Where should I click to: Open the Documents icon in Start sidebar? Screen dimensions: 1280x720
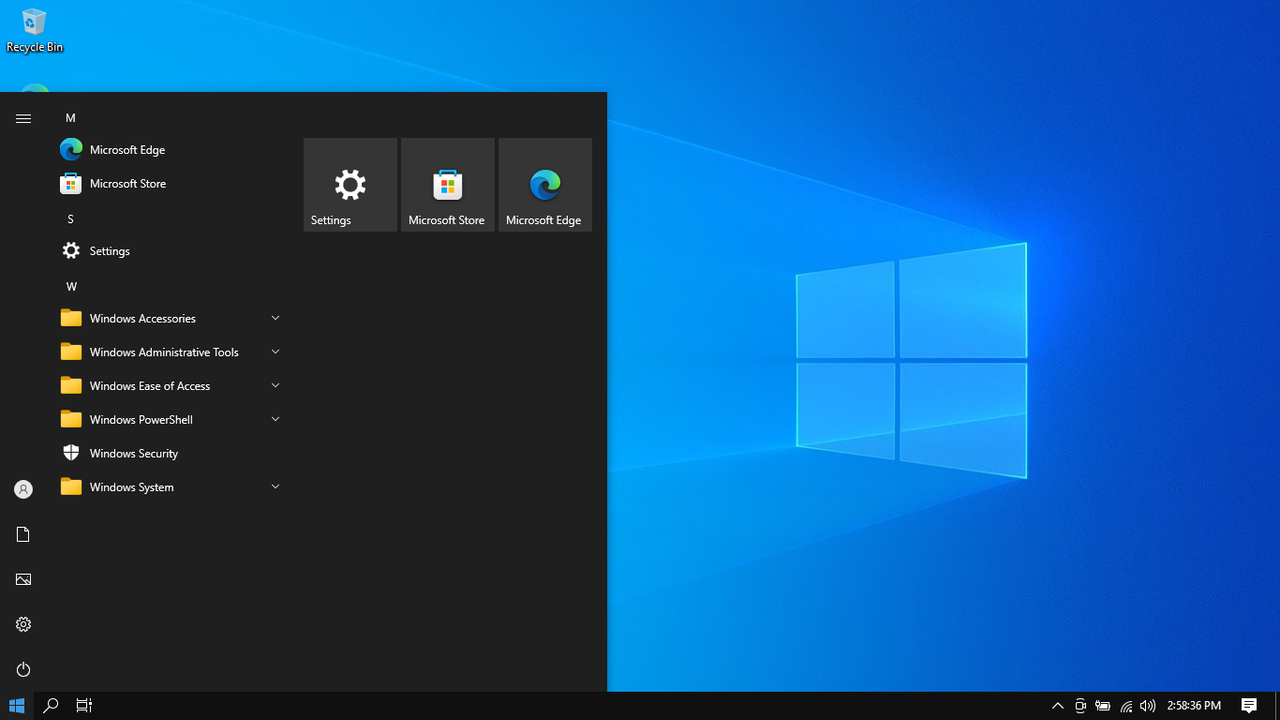pyautogui.click(x=23, y=534)
